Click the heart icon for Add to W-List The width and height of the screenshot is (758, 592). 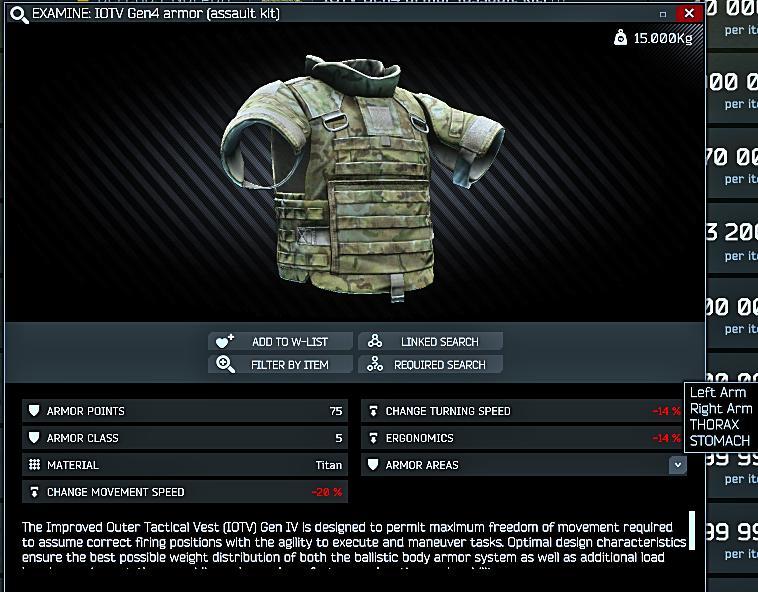point(224,341)
